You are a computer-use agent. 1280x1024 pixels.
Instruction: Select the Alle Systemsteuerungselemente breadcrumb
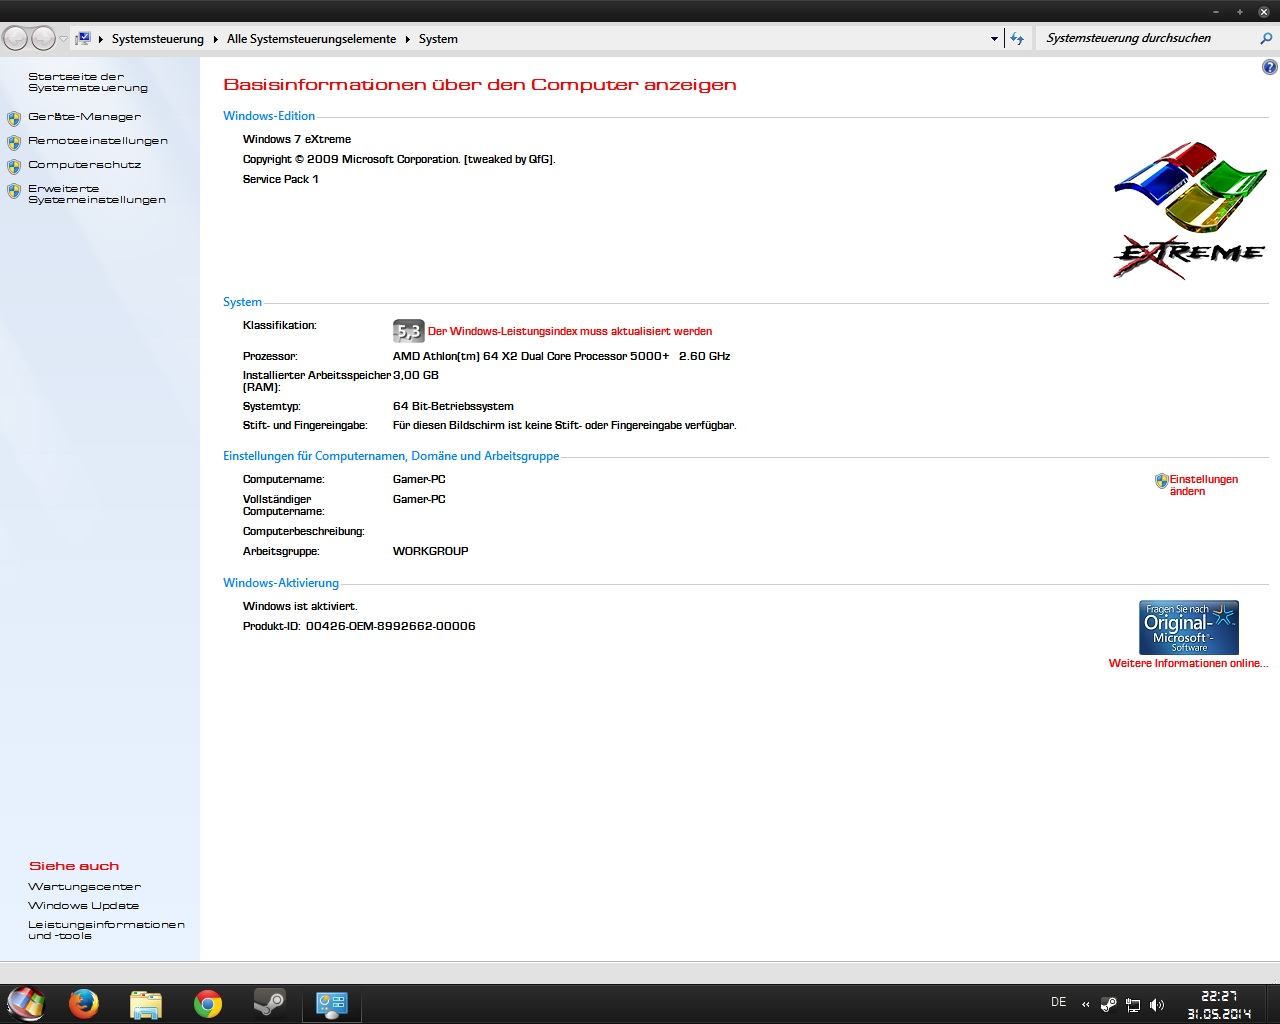(311, 39)
